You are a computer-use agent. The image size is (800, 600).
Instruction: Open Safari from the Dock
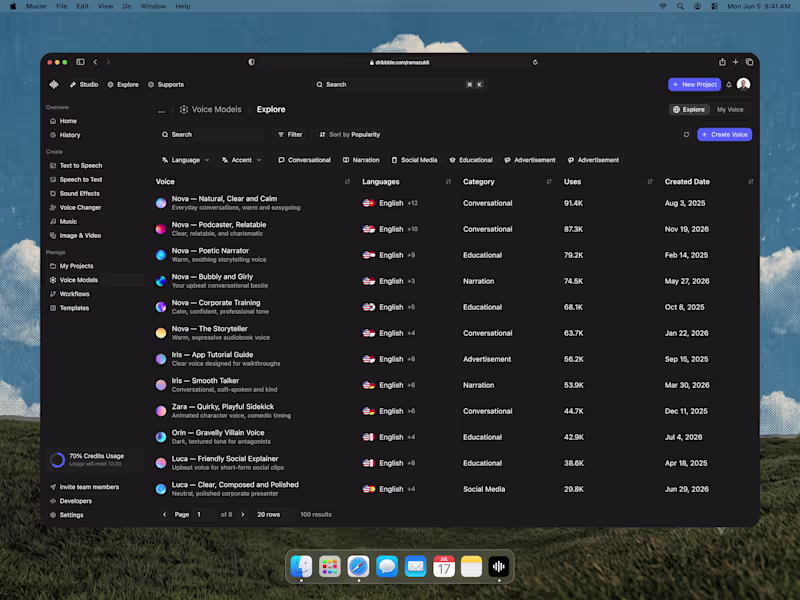(x=358, y=567)
